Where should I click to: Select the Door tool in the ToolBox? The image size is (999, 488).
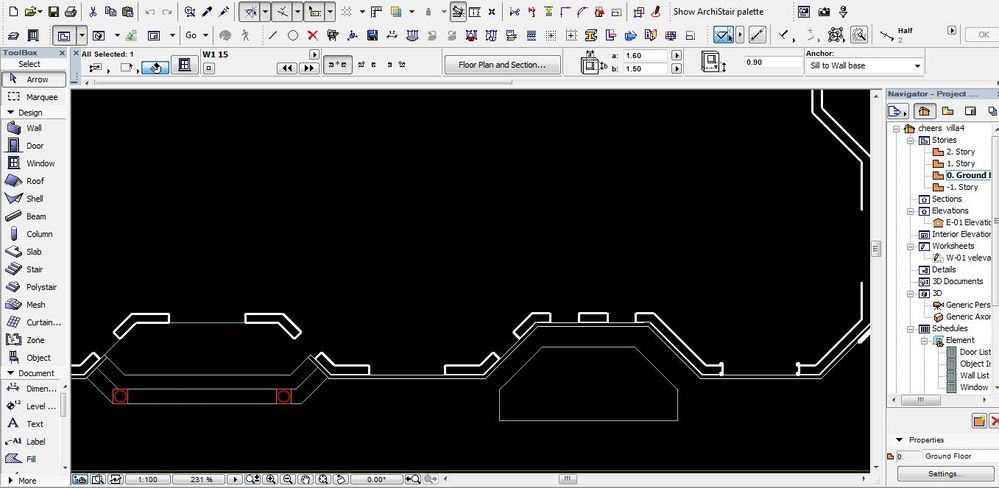33,146
